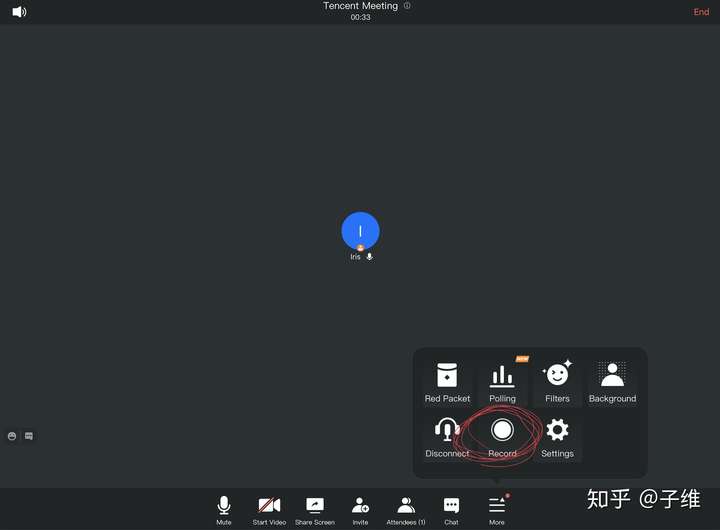Open video Filters
Image resolution: width=720 pixels, height=530 pixels.
[x=557, y=383]
